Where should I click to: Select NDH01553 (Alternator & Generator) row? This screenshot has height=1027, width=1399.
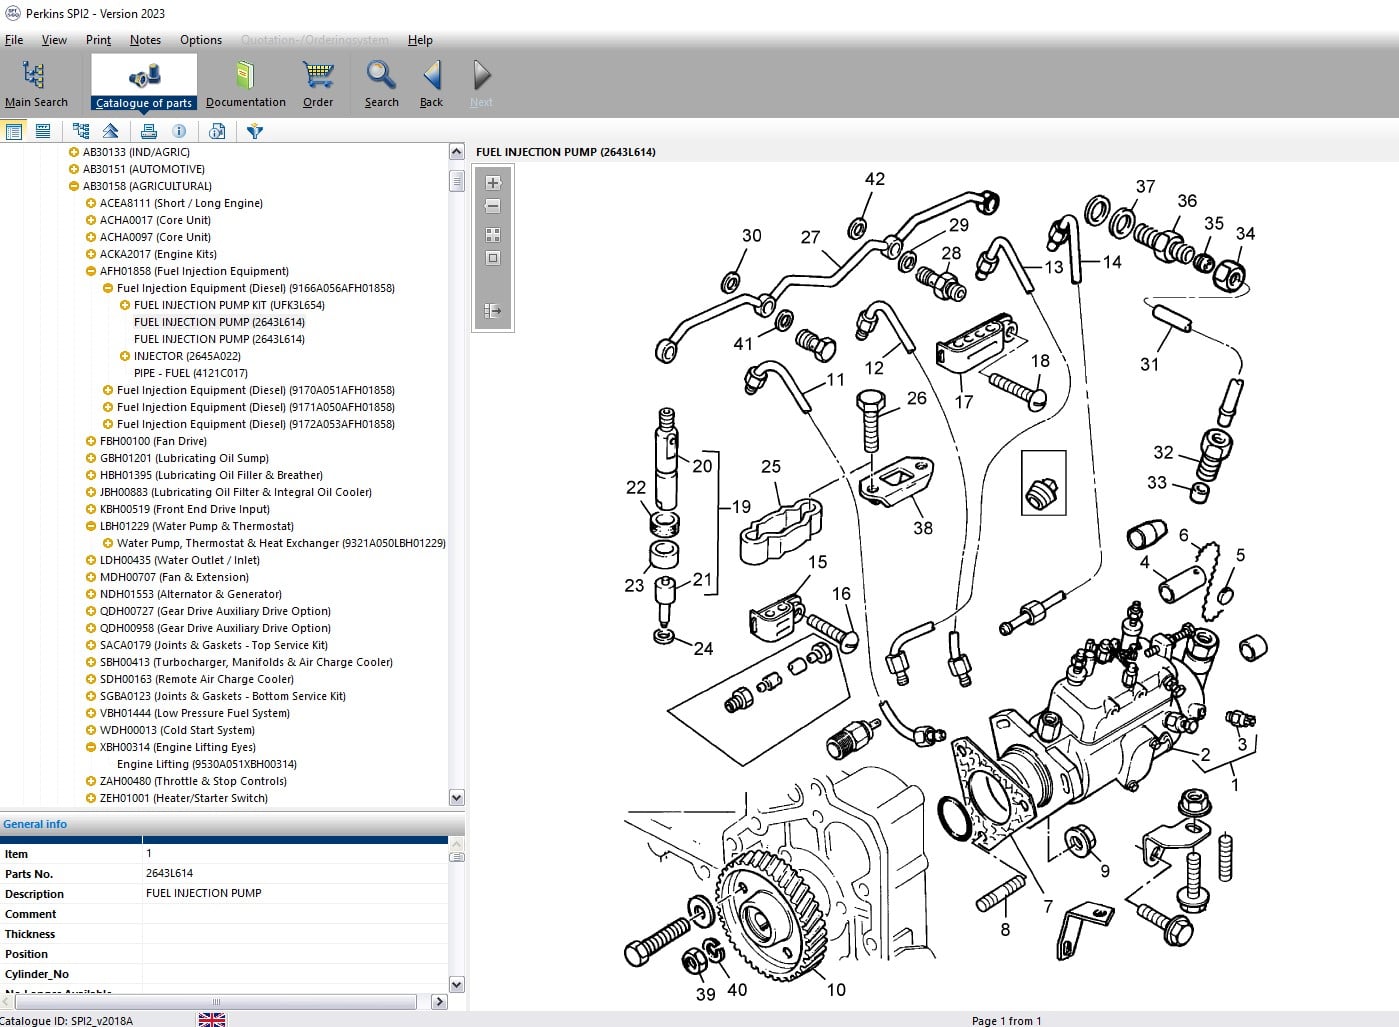[191, 594]
